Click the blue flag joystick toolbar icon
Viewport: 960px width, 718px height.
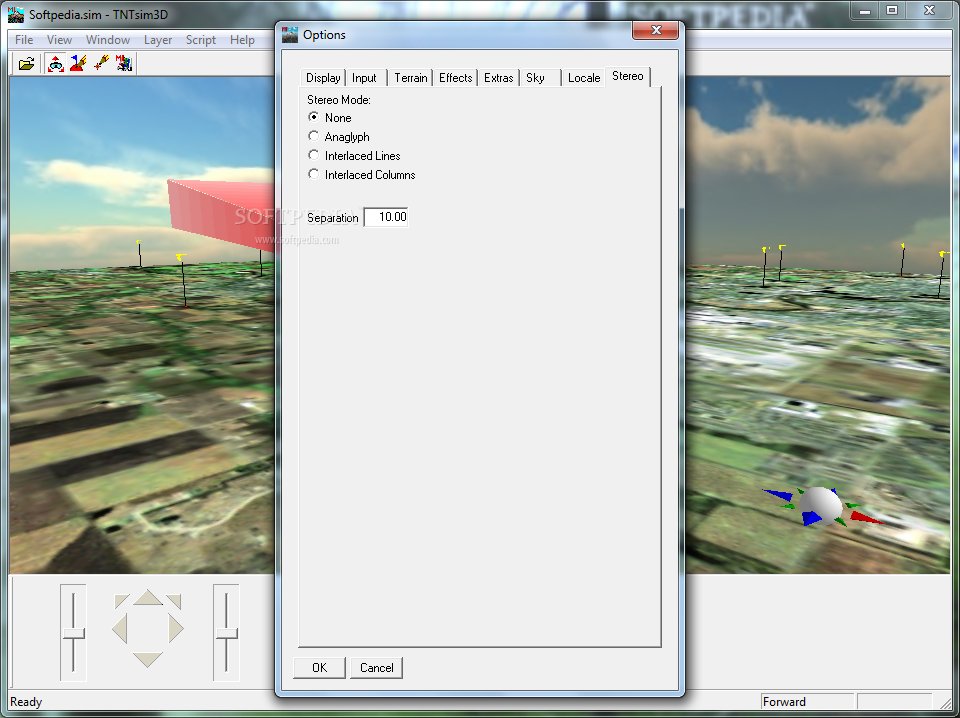[x=78, y=63]
